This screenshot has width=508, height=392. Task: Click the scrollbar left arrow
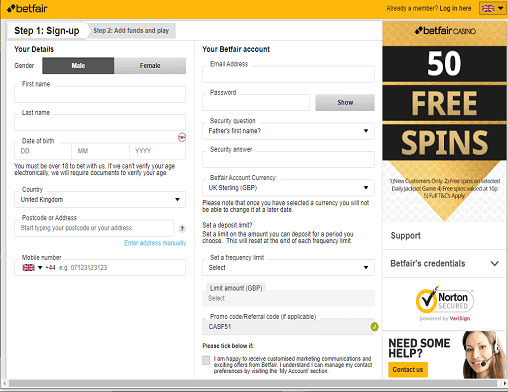pyautogui.click(x=4, y=383)
